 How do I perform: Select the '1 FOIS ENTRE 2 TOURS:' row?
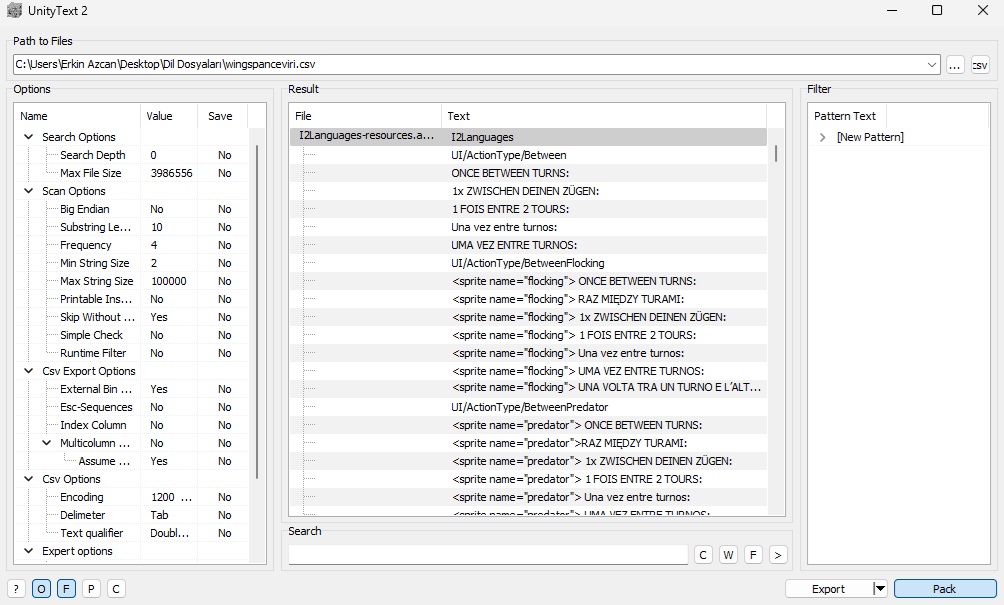tap(528, 209)
